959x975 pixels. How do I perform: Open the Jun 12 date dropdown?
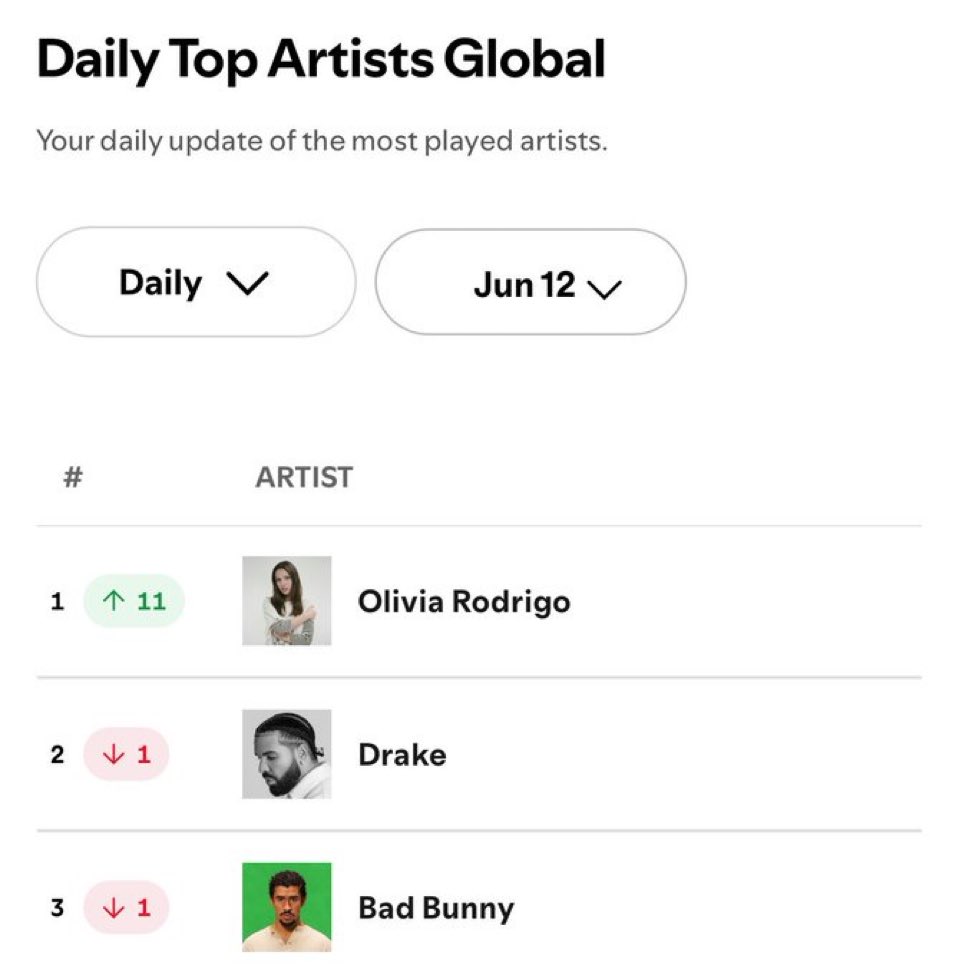pos(530,282)
